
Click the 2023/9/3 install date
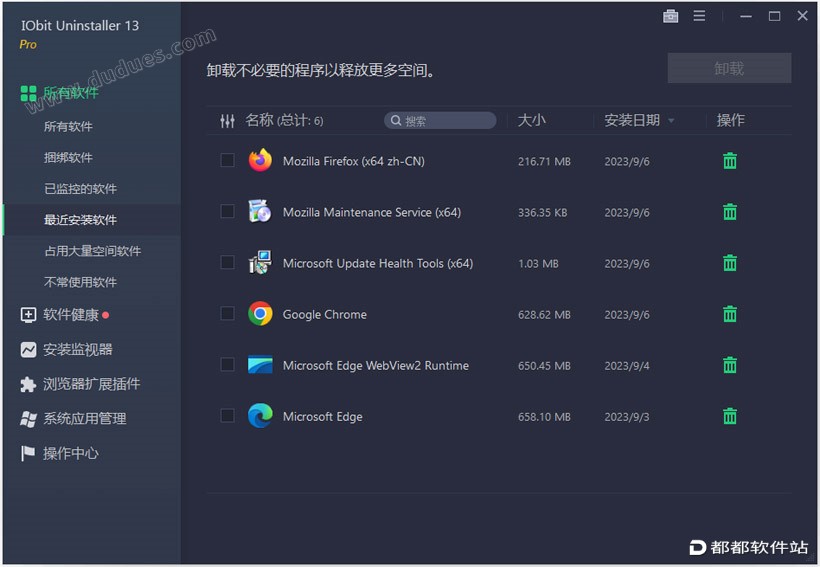(627, 417)
